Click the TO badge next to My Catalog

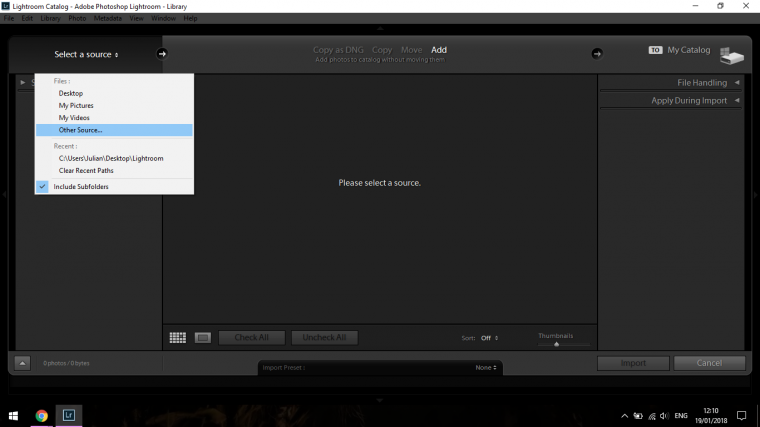655,50
